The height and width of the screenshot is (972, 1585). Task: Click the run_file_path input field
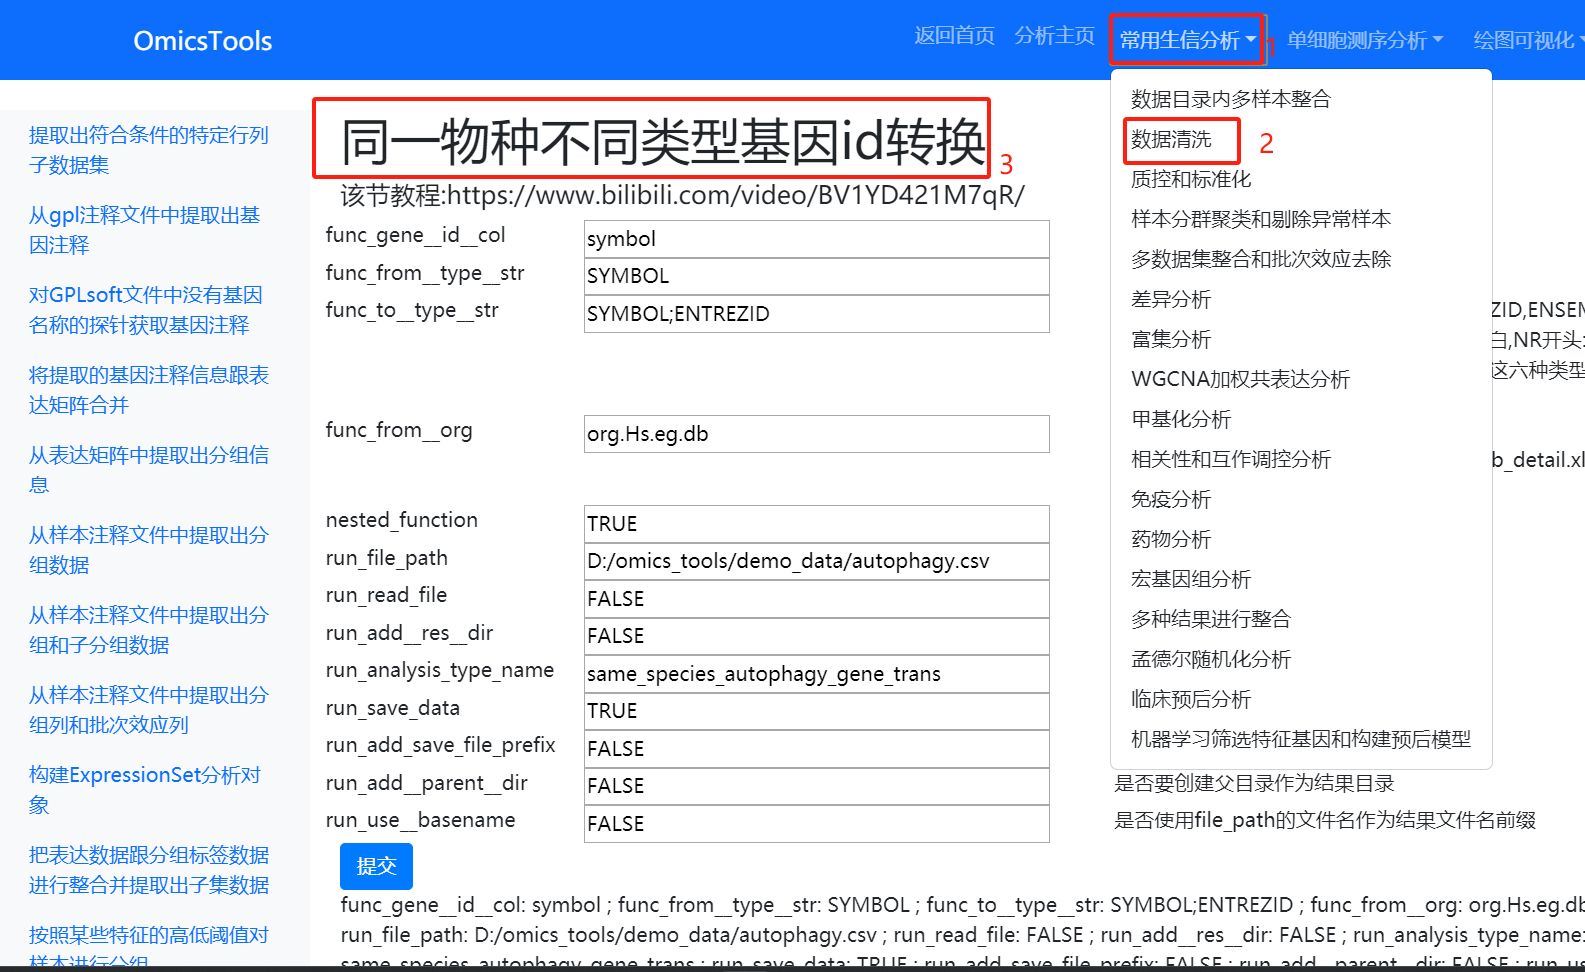tap(816, 561)
